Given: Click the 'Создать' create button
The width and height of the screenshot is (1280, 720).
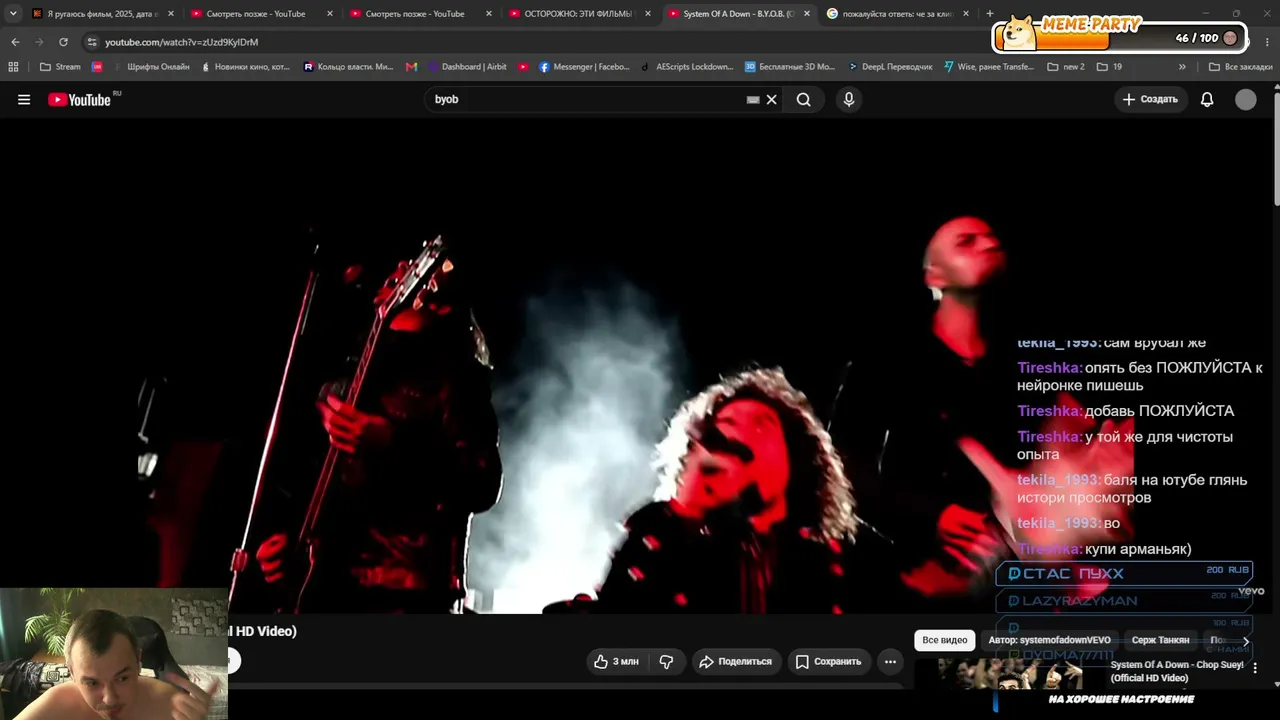Looking at the screenshot, I should pos(1150,99).
